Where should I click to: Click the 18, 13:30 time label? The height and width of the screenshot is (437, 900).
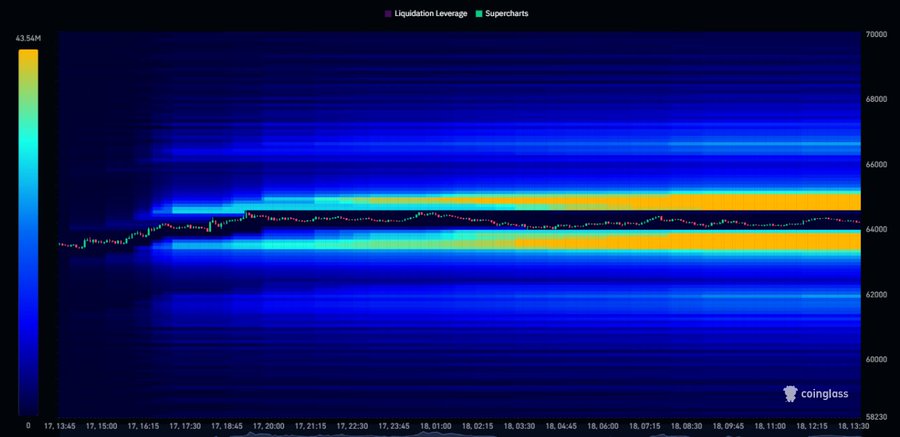[x=852, y=426]
